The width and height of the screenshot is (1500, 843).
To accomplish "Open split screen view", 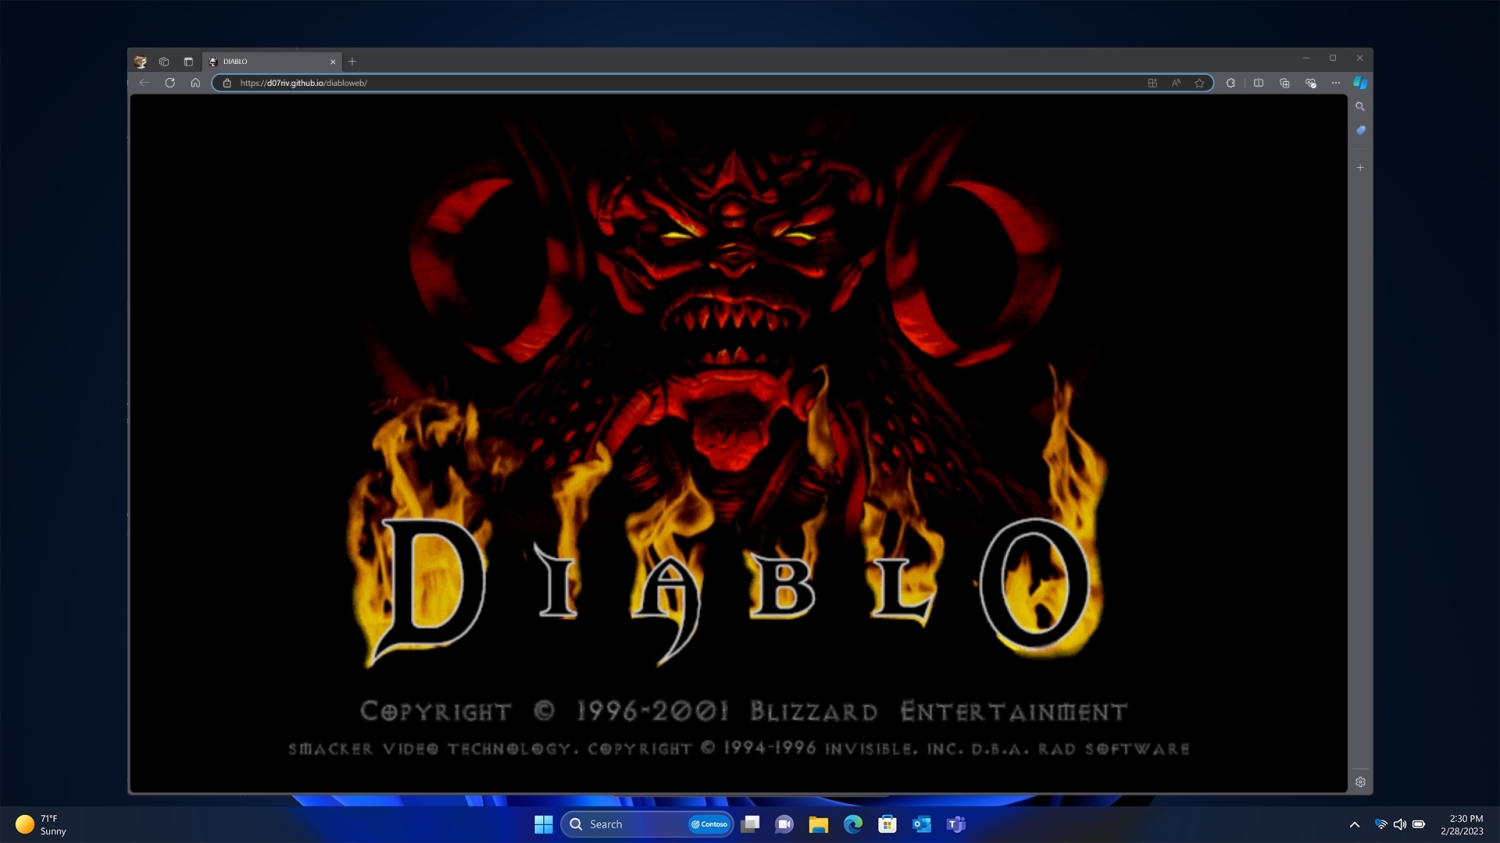I will (1260, 83).
